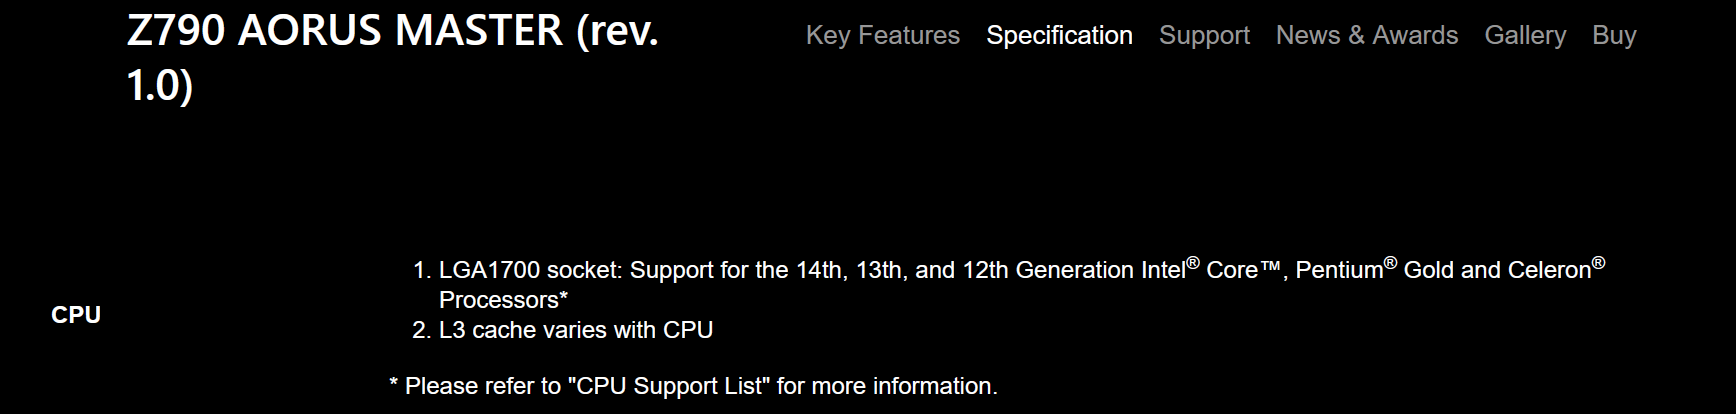Click the word Intel in the CPU spec
Image resolution: width=1736 pixels, height=414 pixels.
pos(1157,271)
